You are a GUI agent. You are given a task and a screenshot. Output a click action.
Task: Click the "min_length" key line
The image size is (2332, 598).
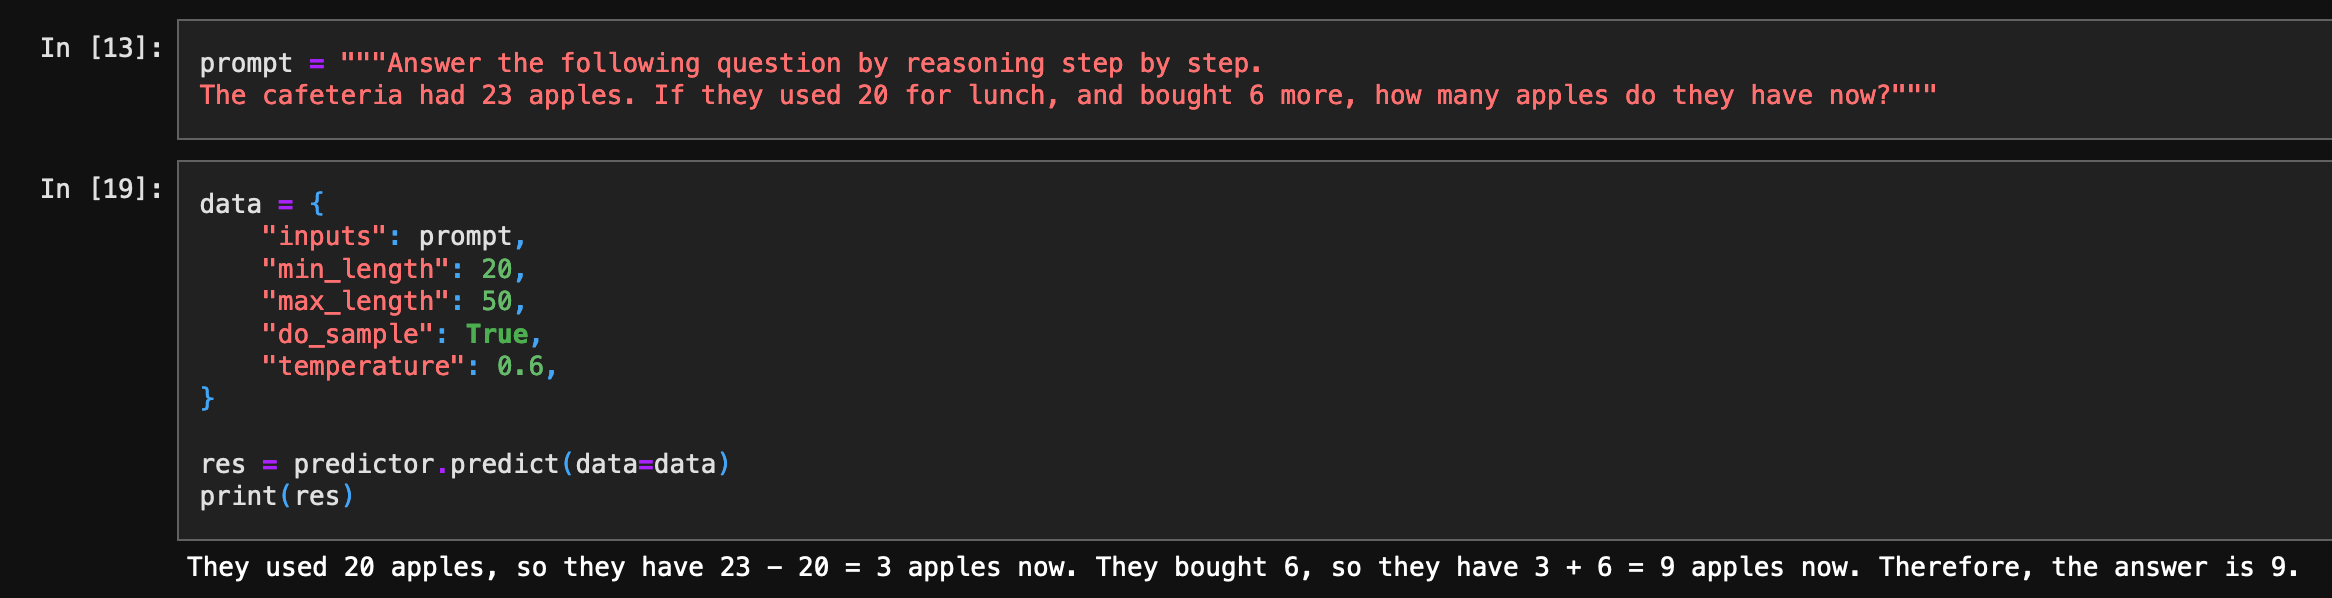pyautogui.click(x=355, y=269)
